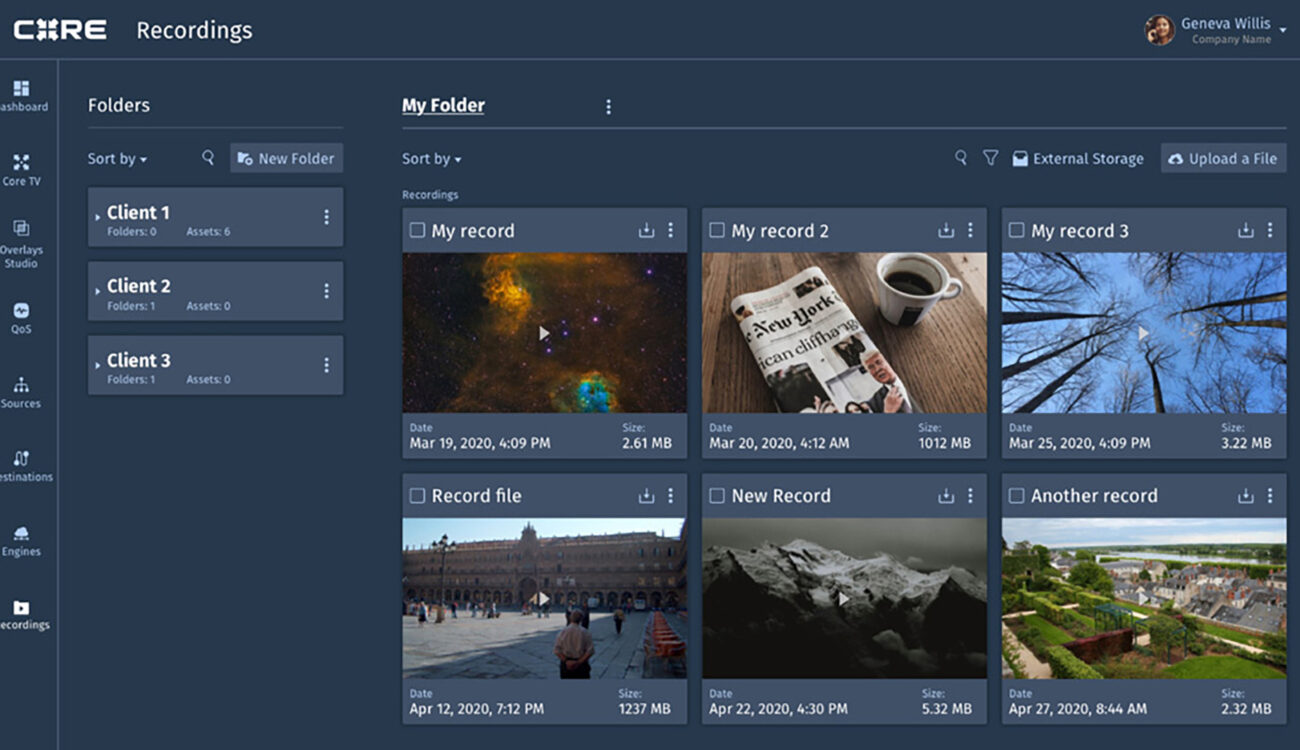1300x750 pixels.
Task: Tick the New Record checkbox
Action: (x=717, y=495)
